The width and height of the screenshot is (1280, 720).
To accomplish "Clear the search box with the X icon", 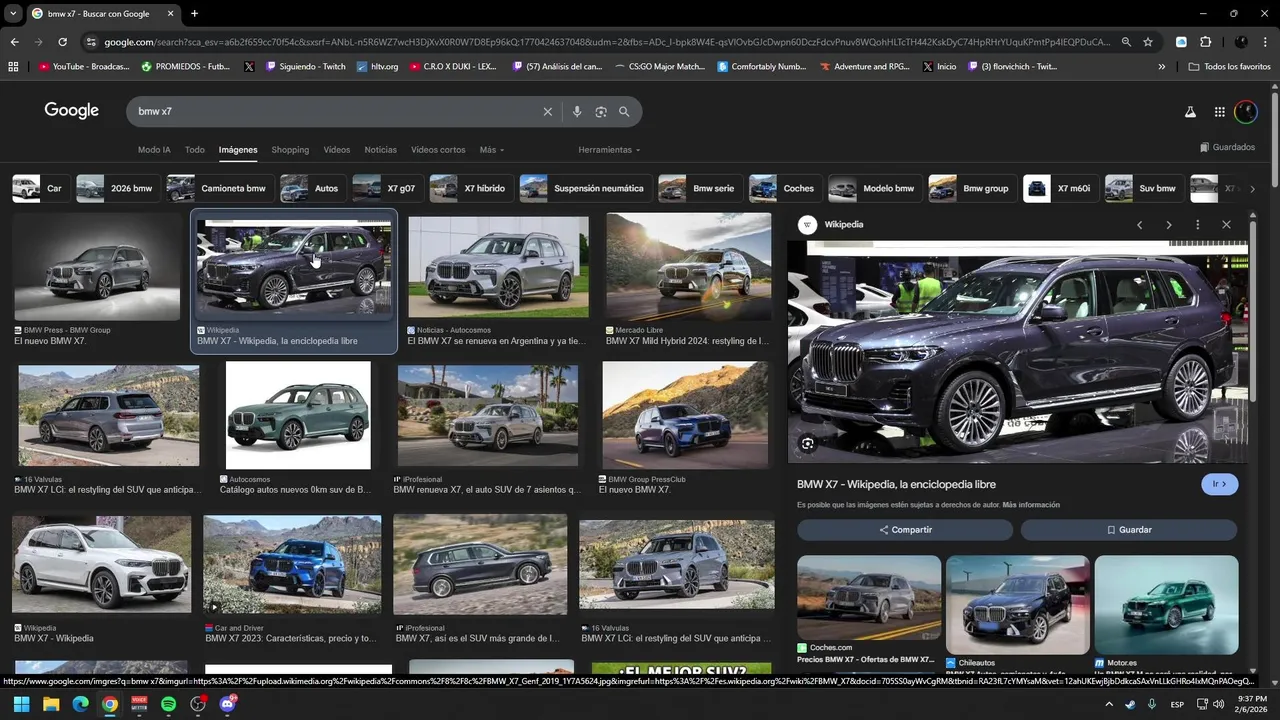I will click(x=547, y=112).
